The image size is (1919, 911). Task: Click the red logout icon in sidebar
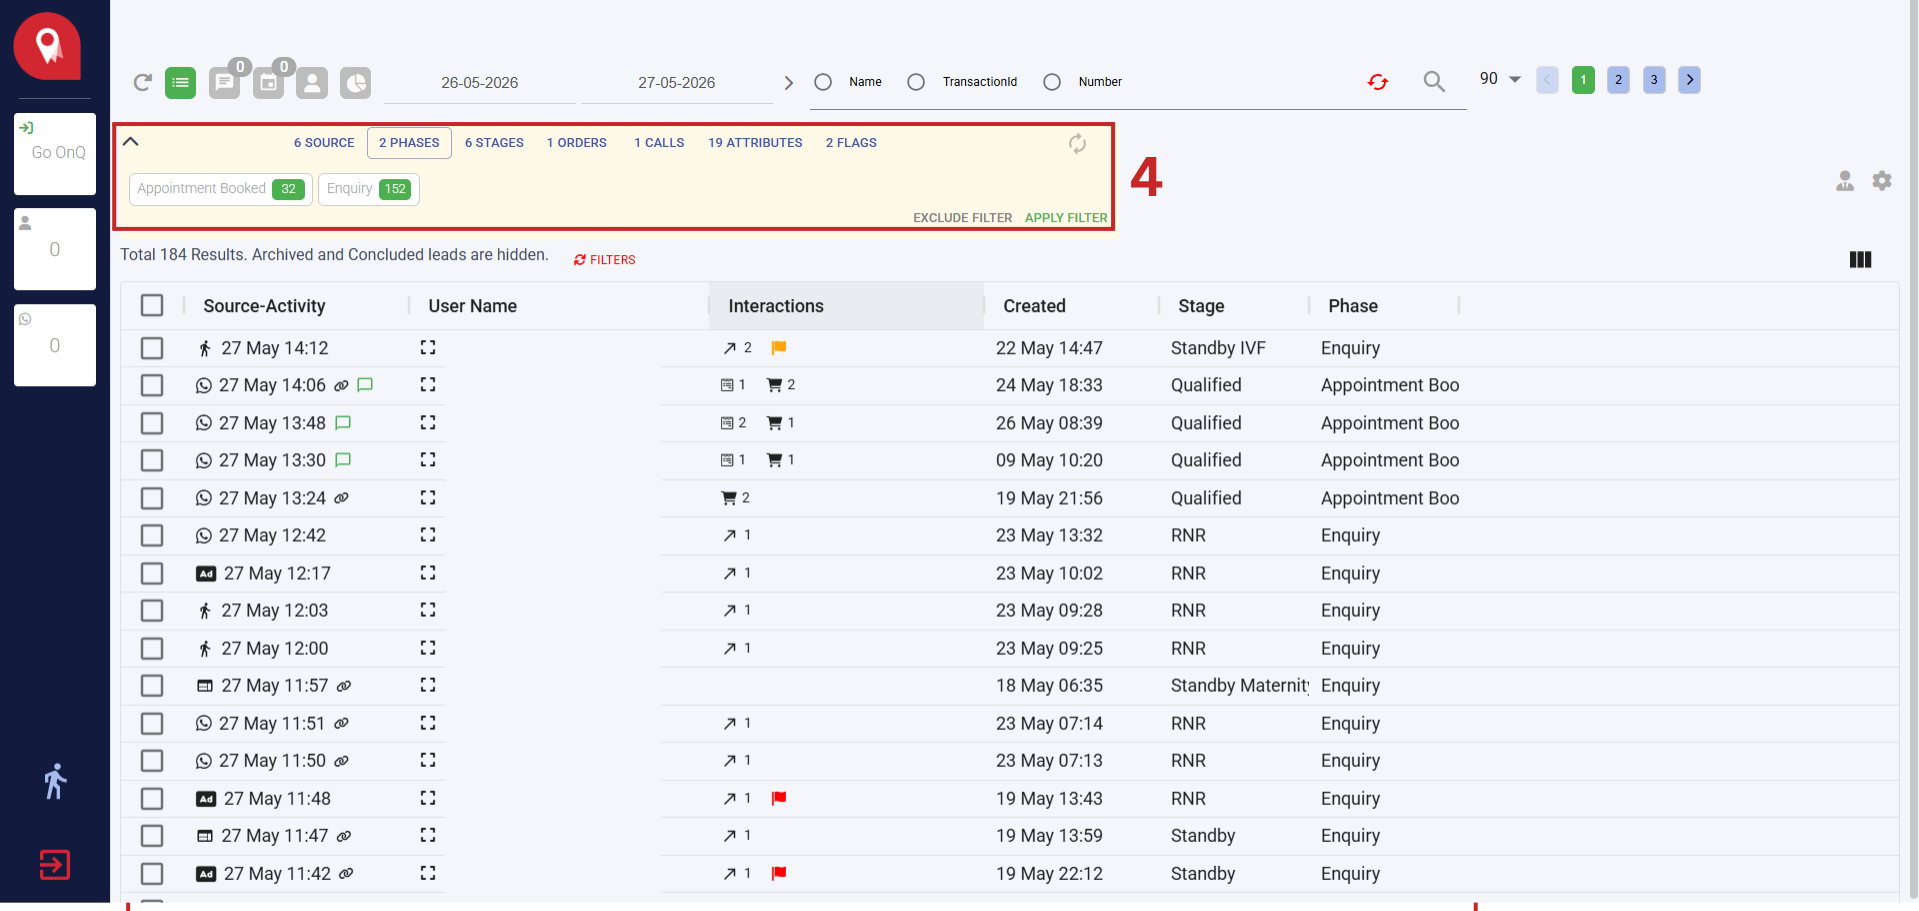tap(55, 864)
